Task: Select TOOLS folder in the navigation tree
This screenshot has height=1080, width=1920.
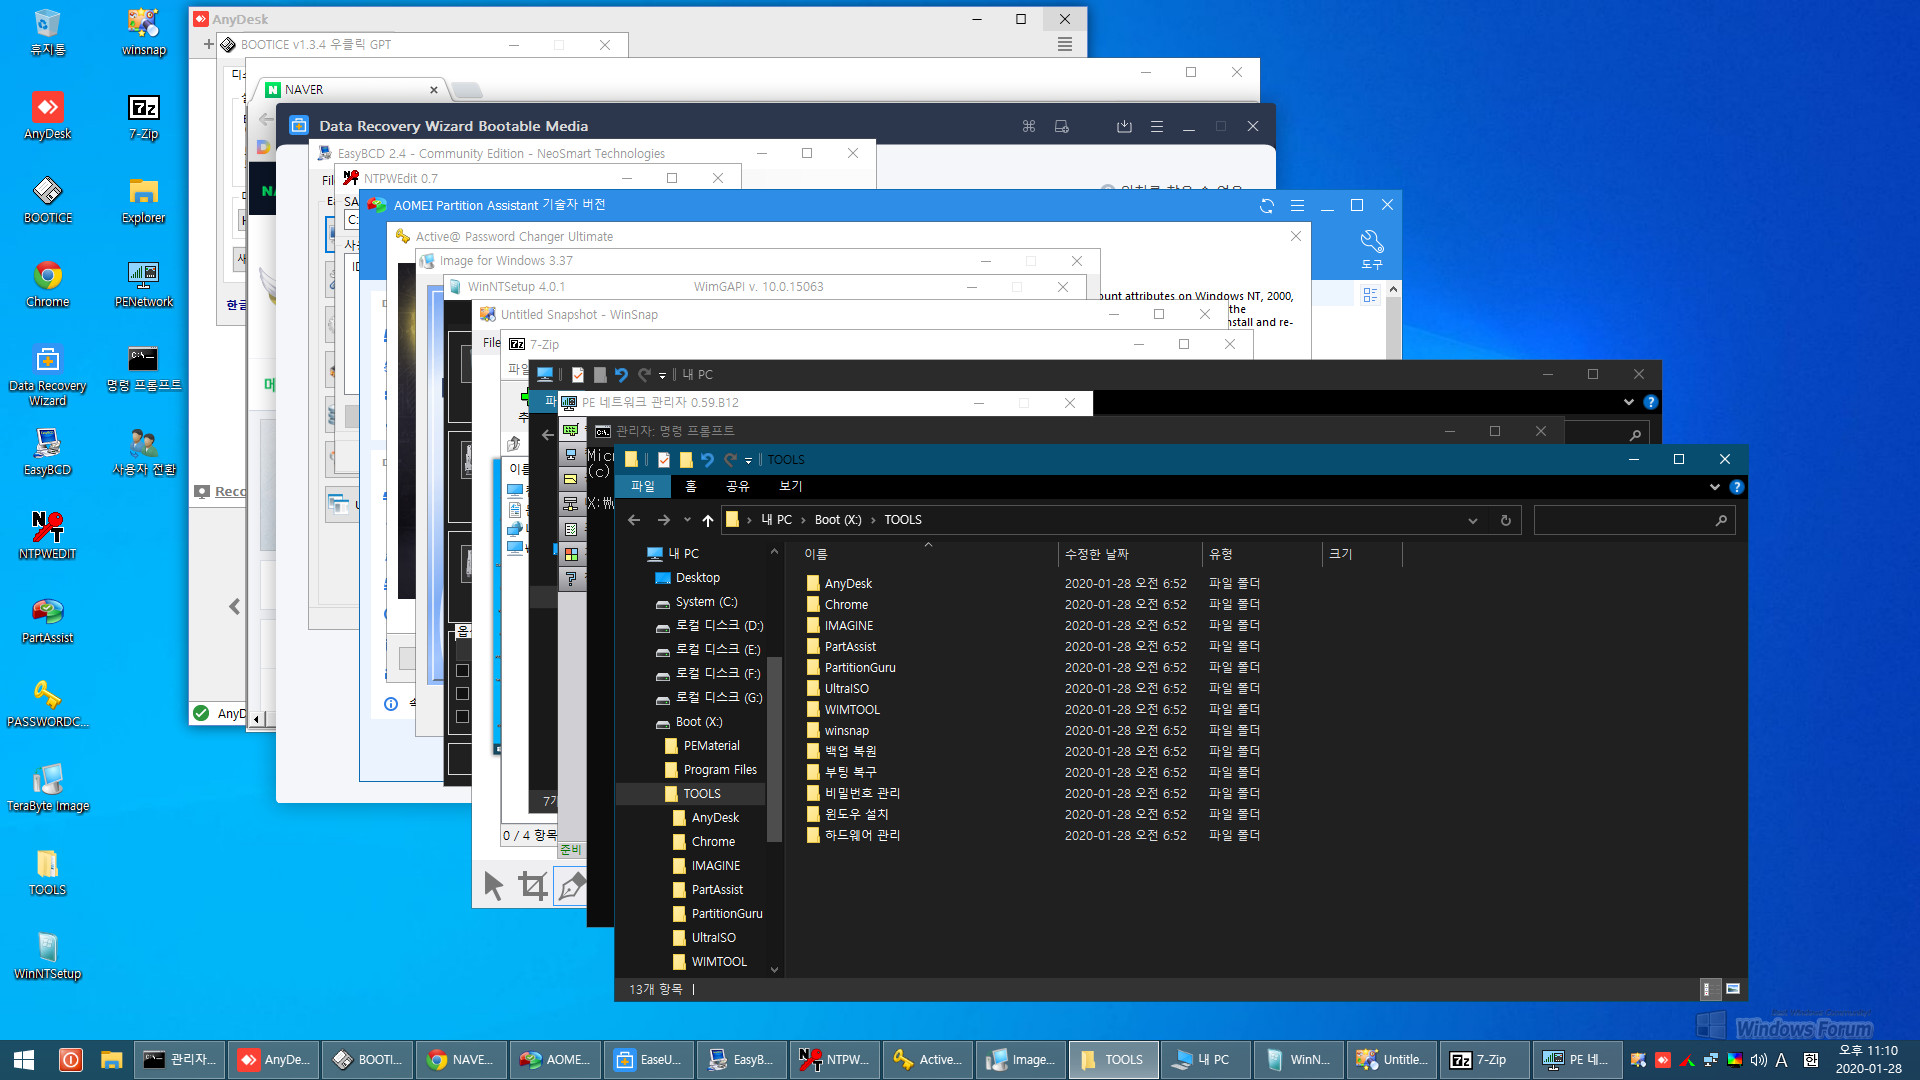Action: pos(701,794)
